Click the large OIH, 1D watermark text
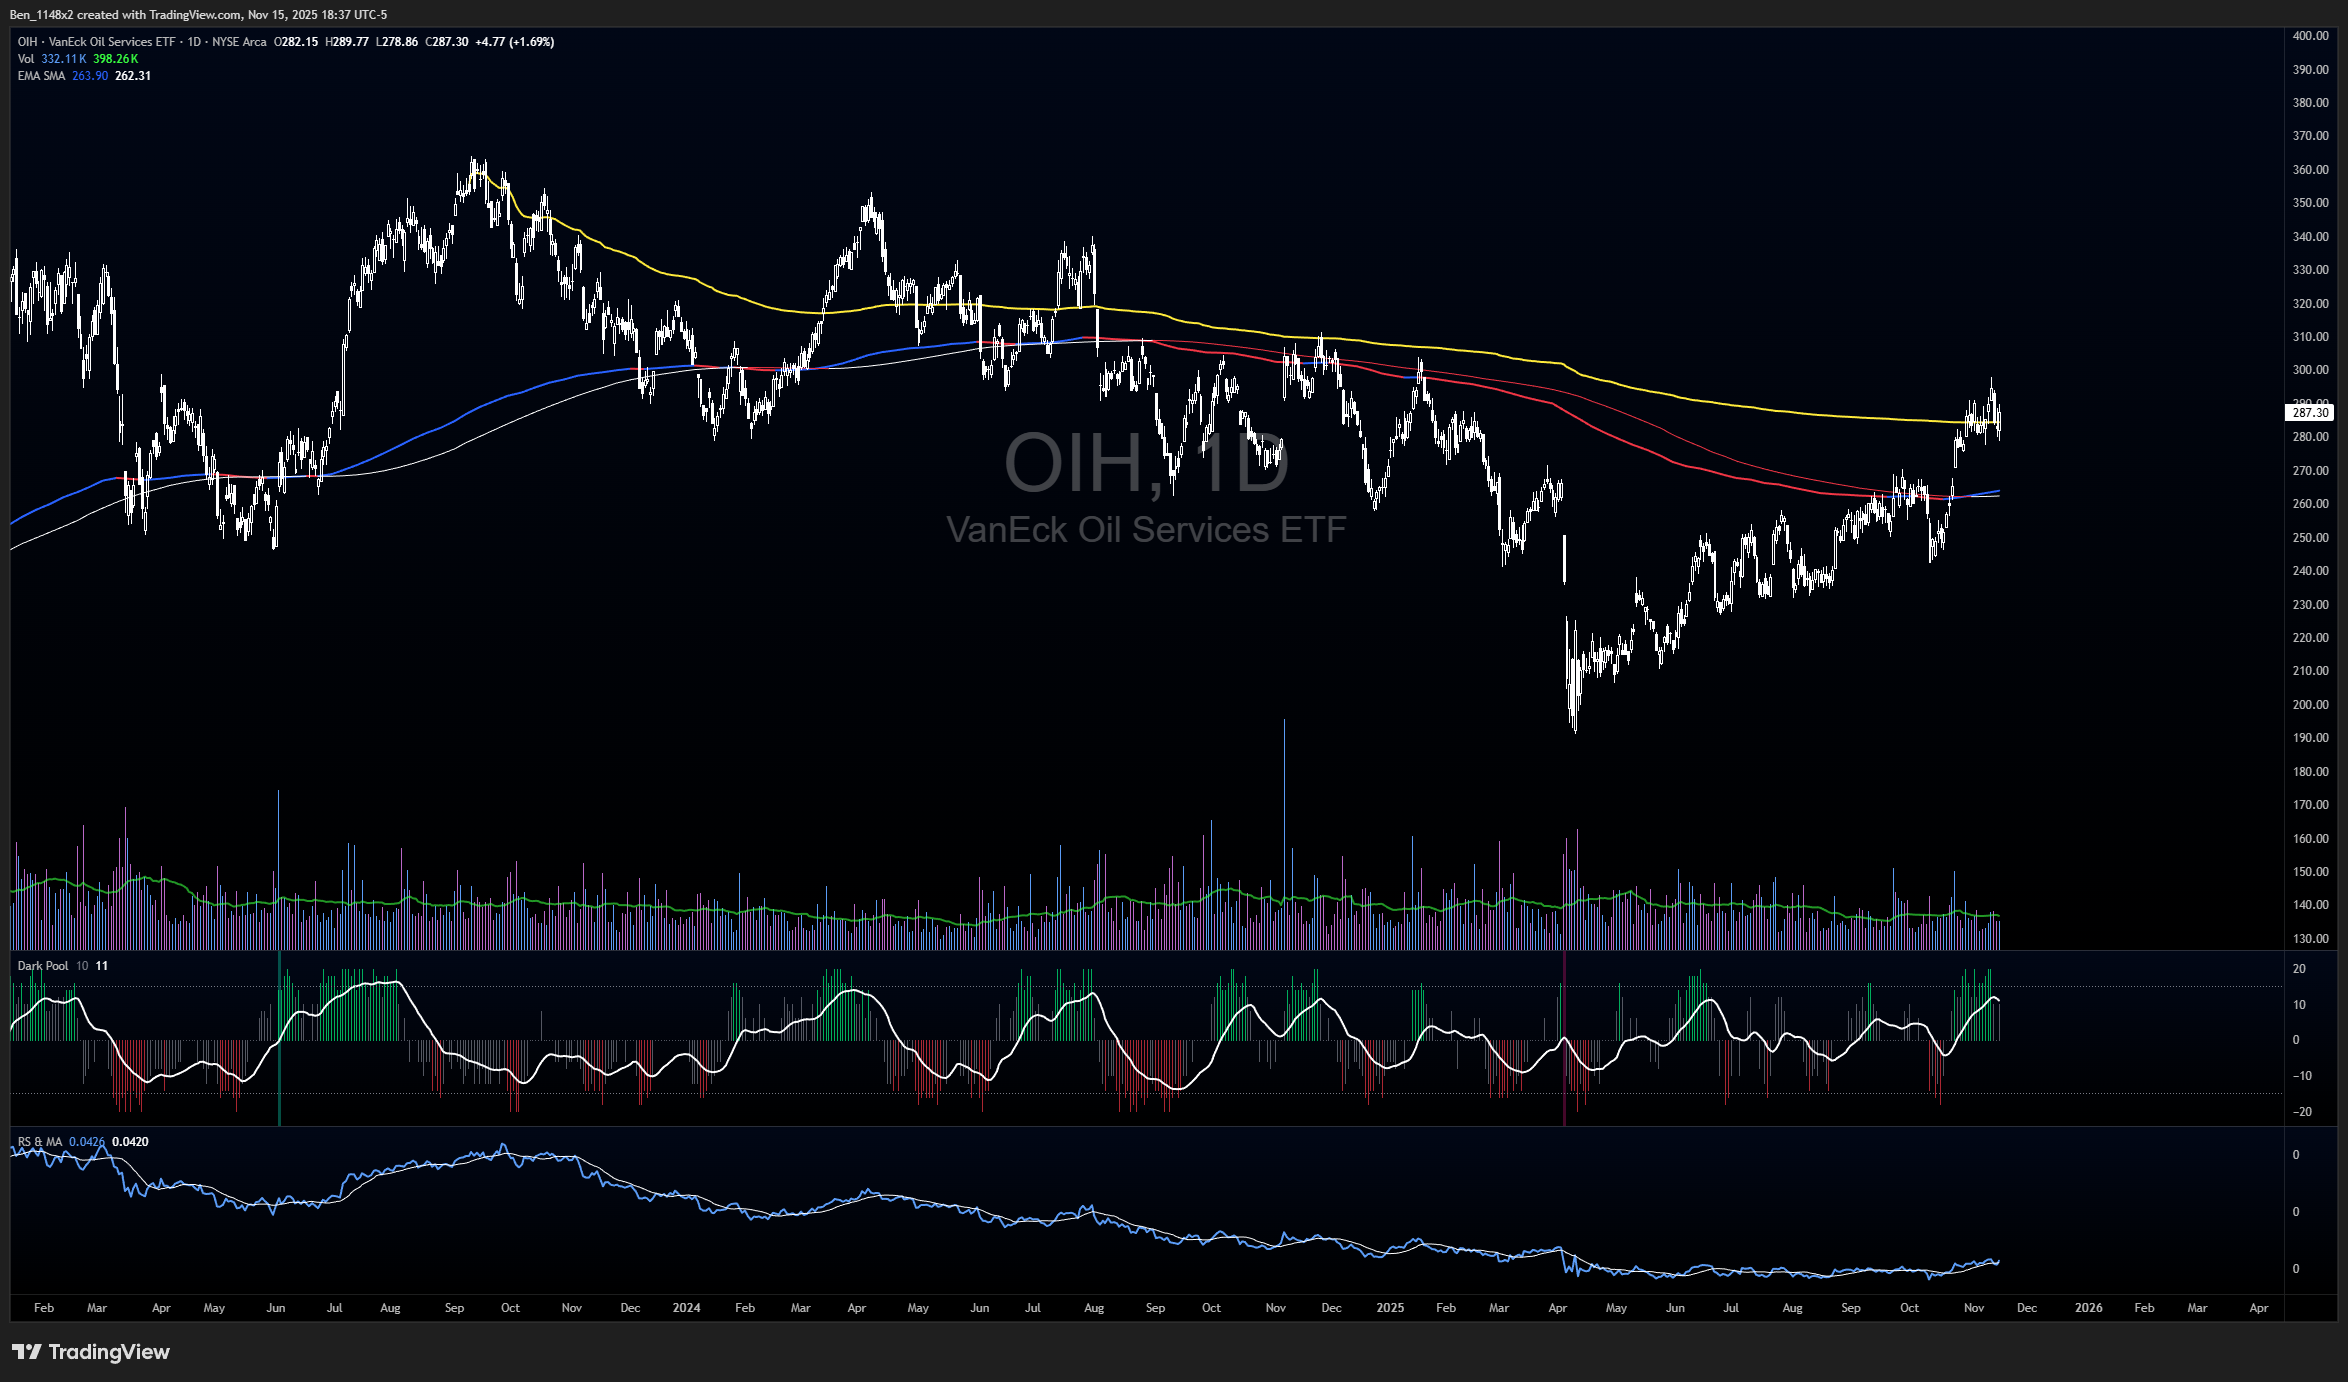The image size is (2348, 1382). click(x=1146, y=463)
